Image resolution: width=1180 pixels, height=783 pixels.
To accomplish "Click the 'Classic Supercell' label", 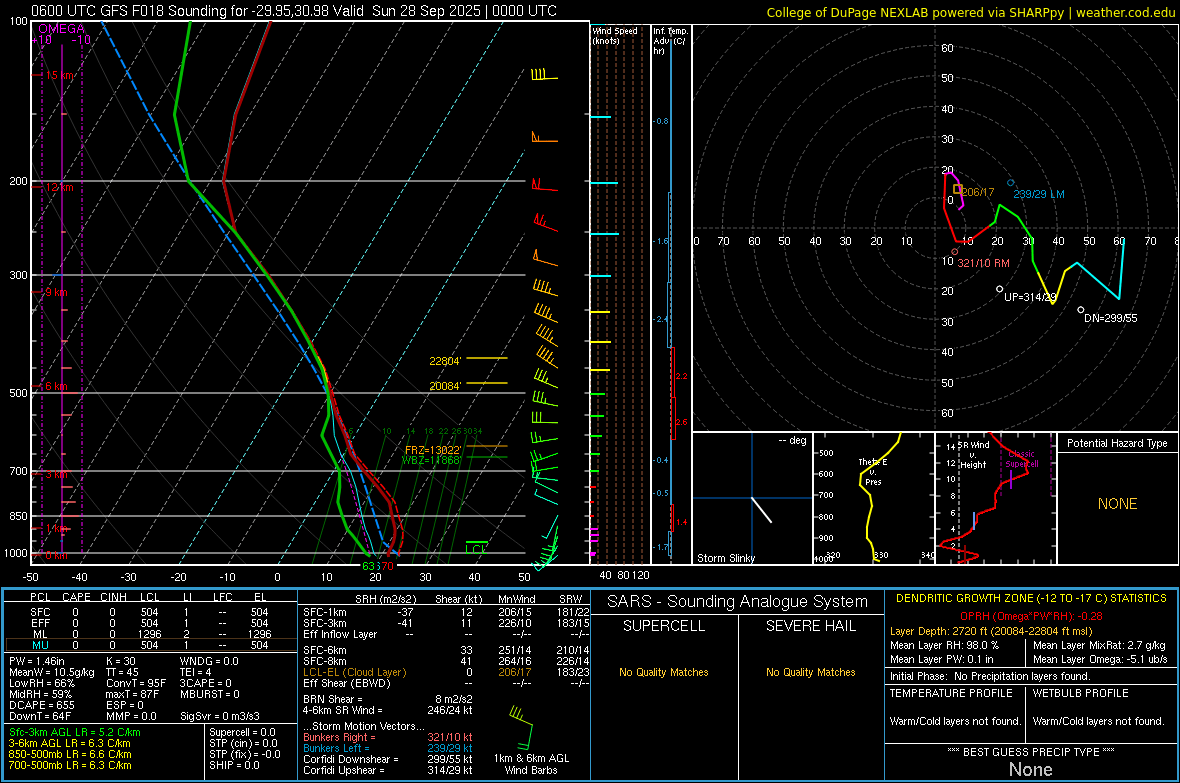I will [x=1021, y=459].
